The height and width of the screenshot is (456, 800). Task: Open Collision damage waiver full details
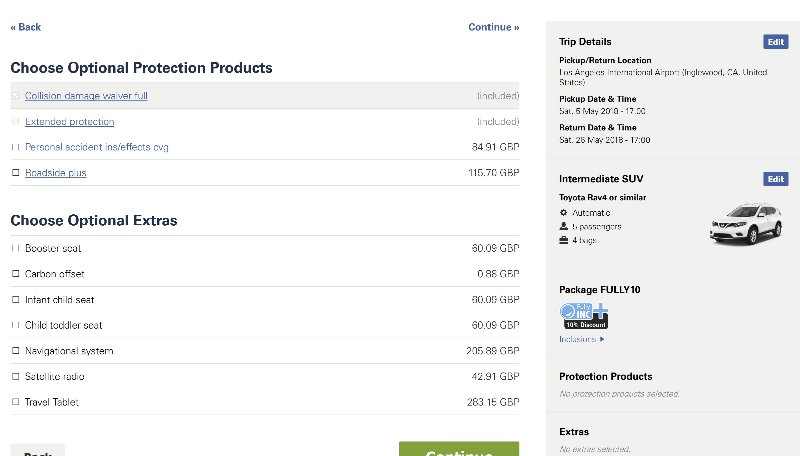[86, 96]
